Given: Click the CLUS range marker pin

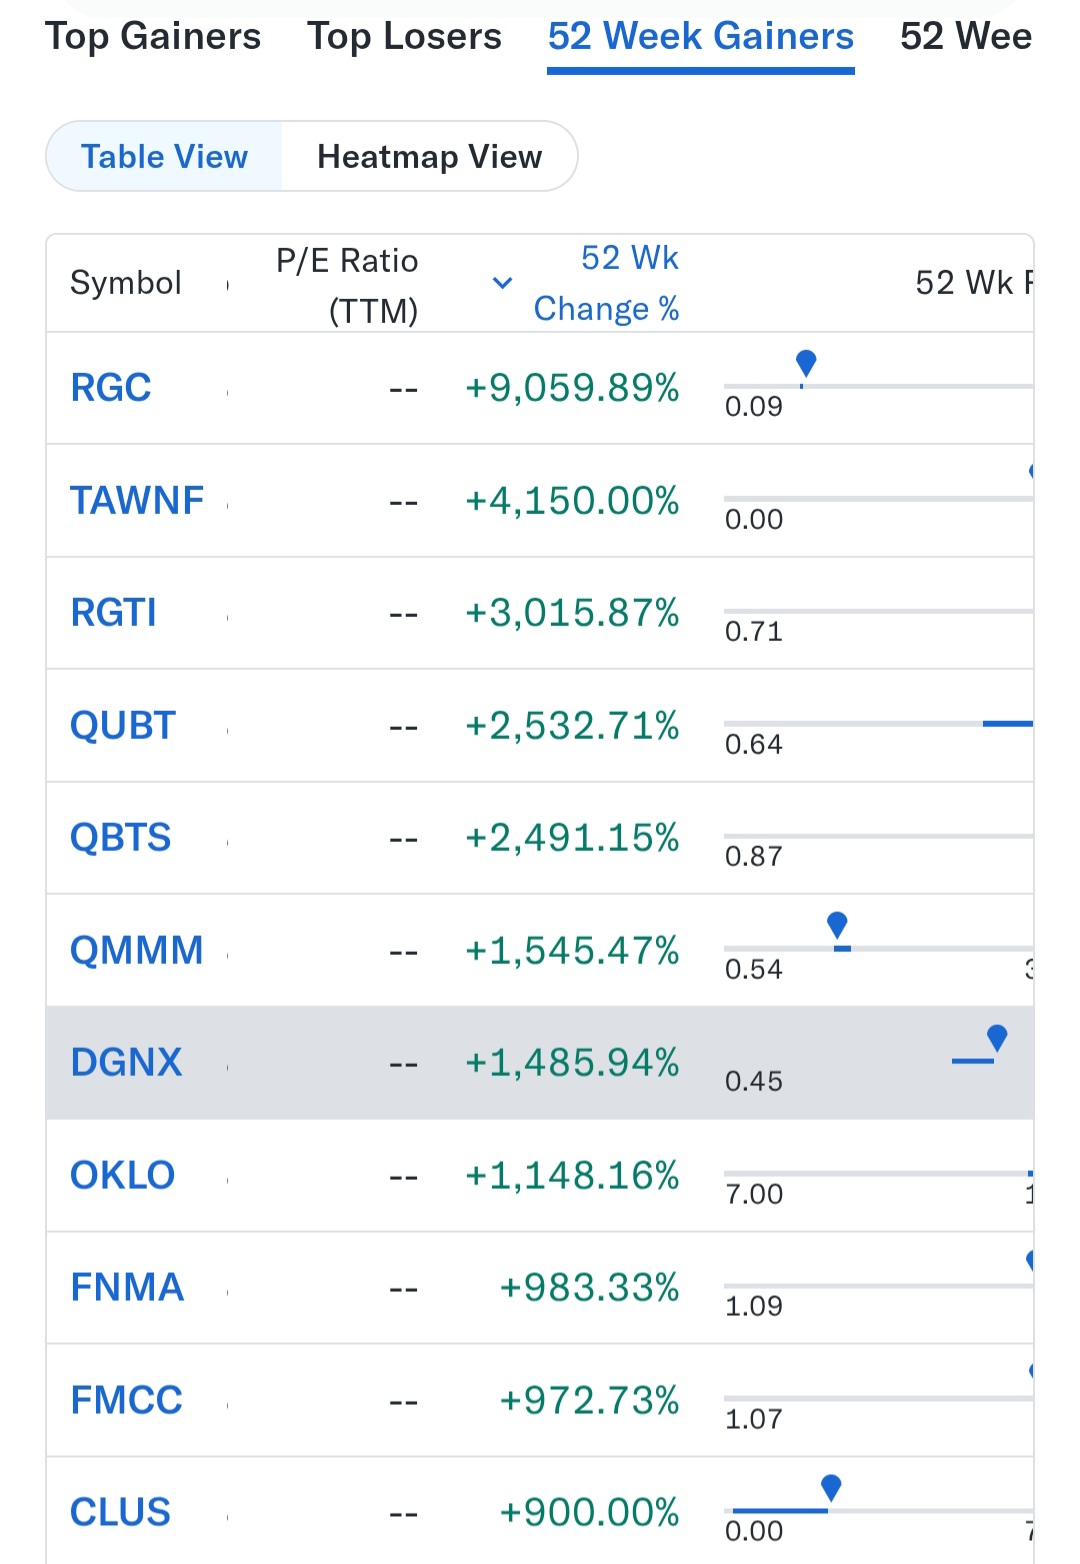Looking at the screenshot, I should tap(831, 1488).
